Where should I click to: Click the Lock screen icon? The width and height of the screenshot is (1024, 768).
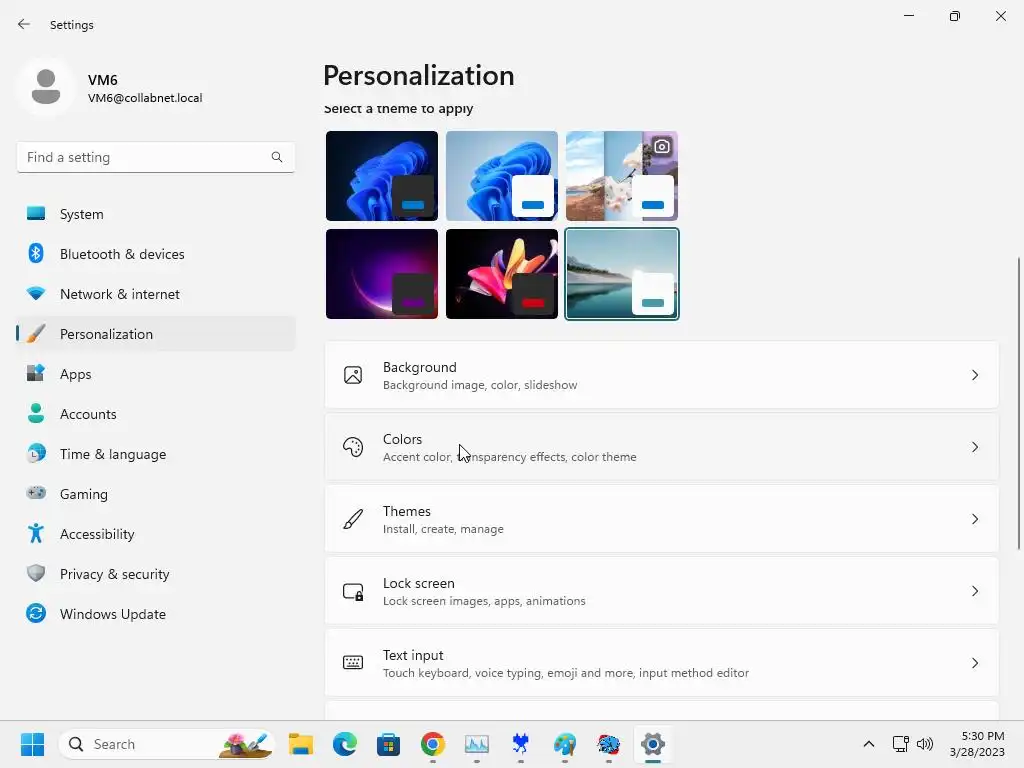tap(353, 592)
